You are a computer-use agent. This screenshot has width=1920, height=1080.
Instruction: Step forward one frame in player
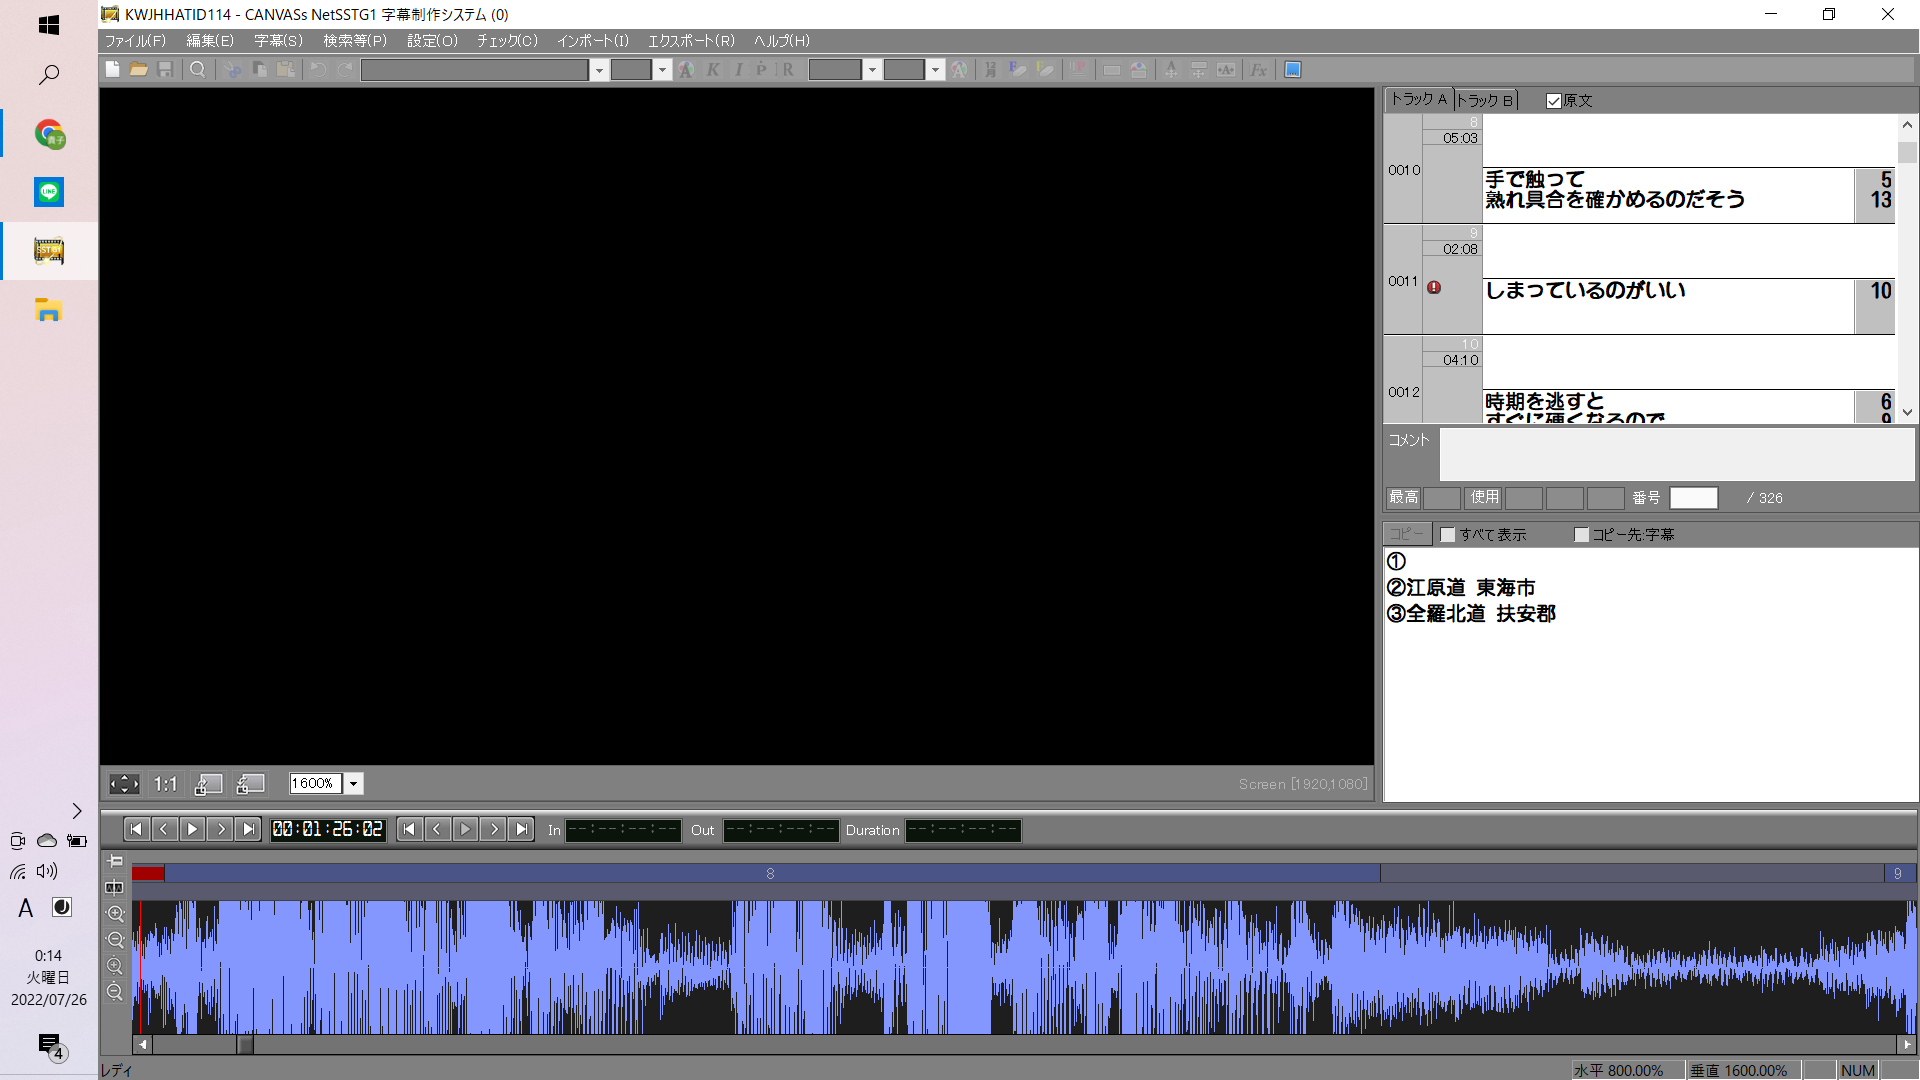pos(220,829)
